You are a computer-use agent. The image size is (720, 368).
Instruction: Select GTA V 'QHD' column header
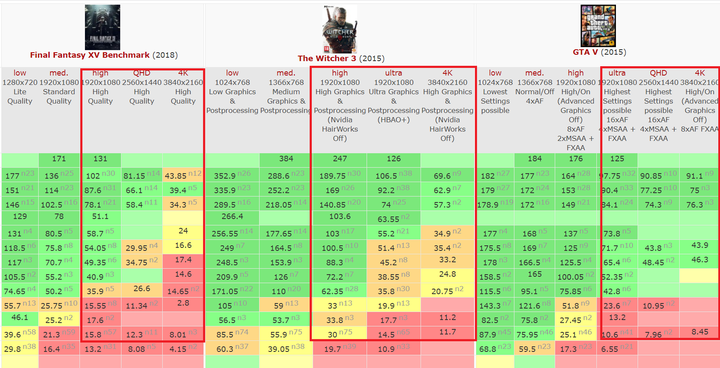(658, 73)
